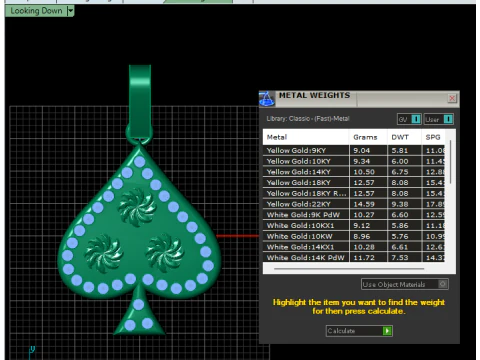This screenshot has height=360, width=480.
Task: Click the Grams column header
Action: (368, 137)
